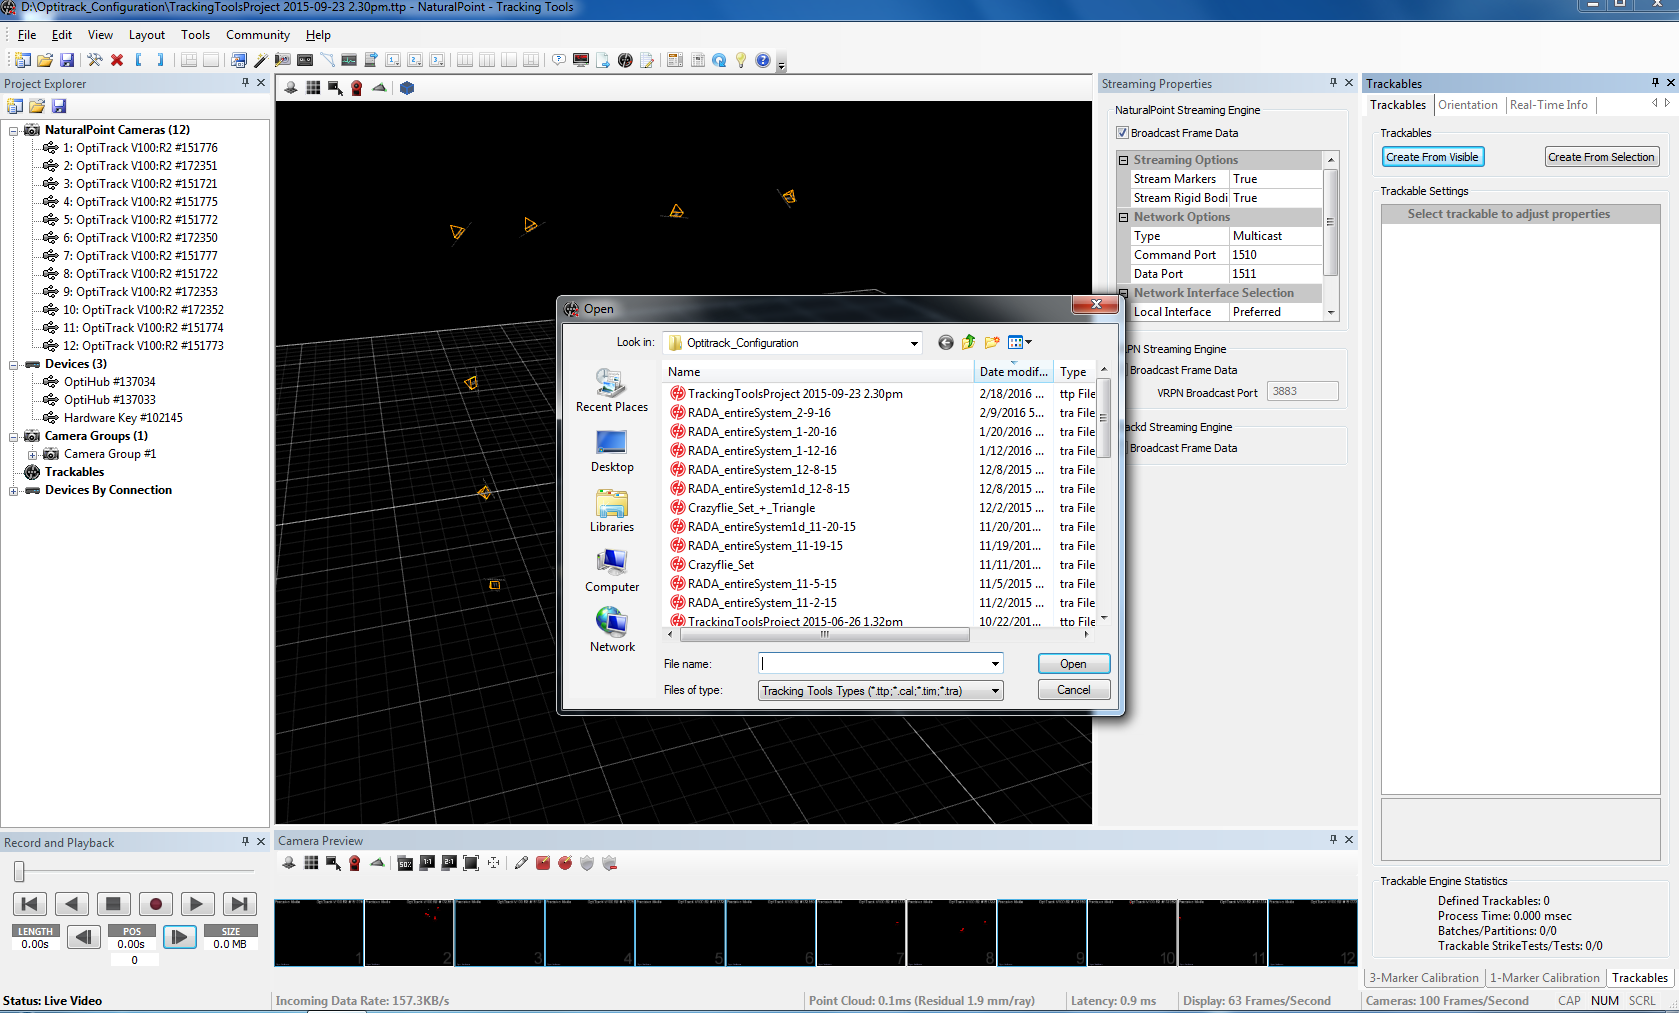Collapse the NaturalPoint Cameras tree node
Viewport: 1679px width, 1013px height.
point(14,130)
